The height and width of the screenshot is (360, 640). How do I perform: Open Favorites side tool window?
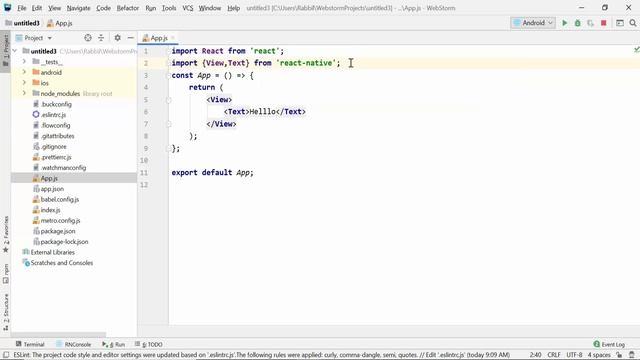pos(6,234)
